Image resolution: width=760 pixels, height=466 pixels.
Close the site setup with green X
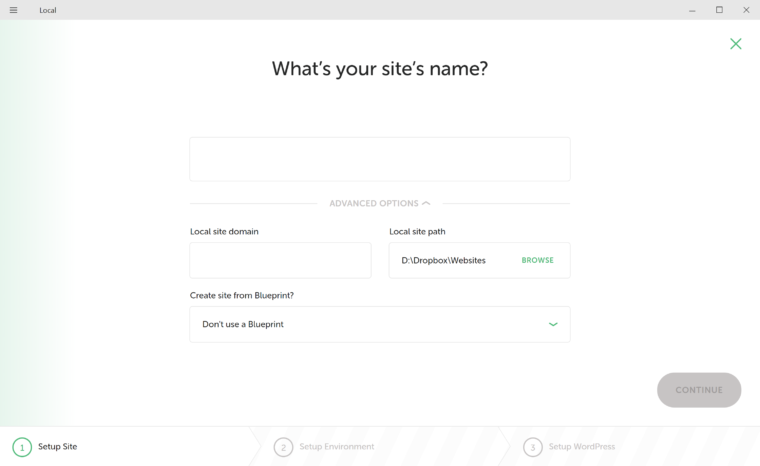pos(735,44)
